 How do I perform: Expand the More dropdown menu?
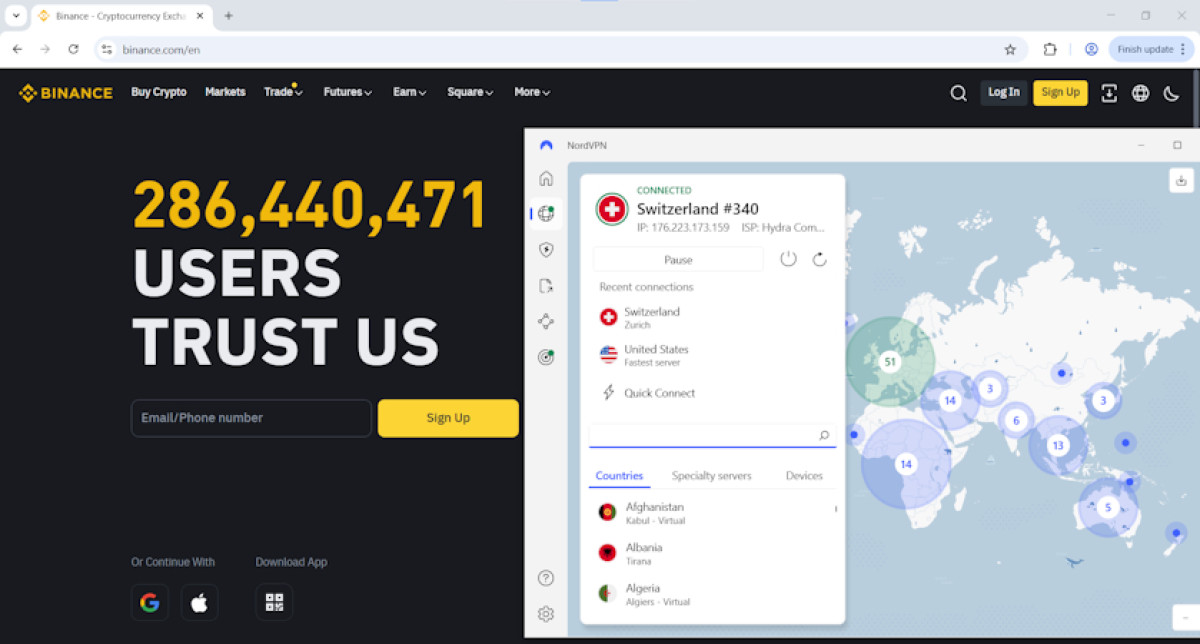click(533, 92)
